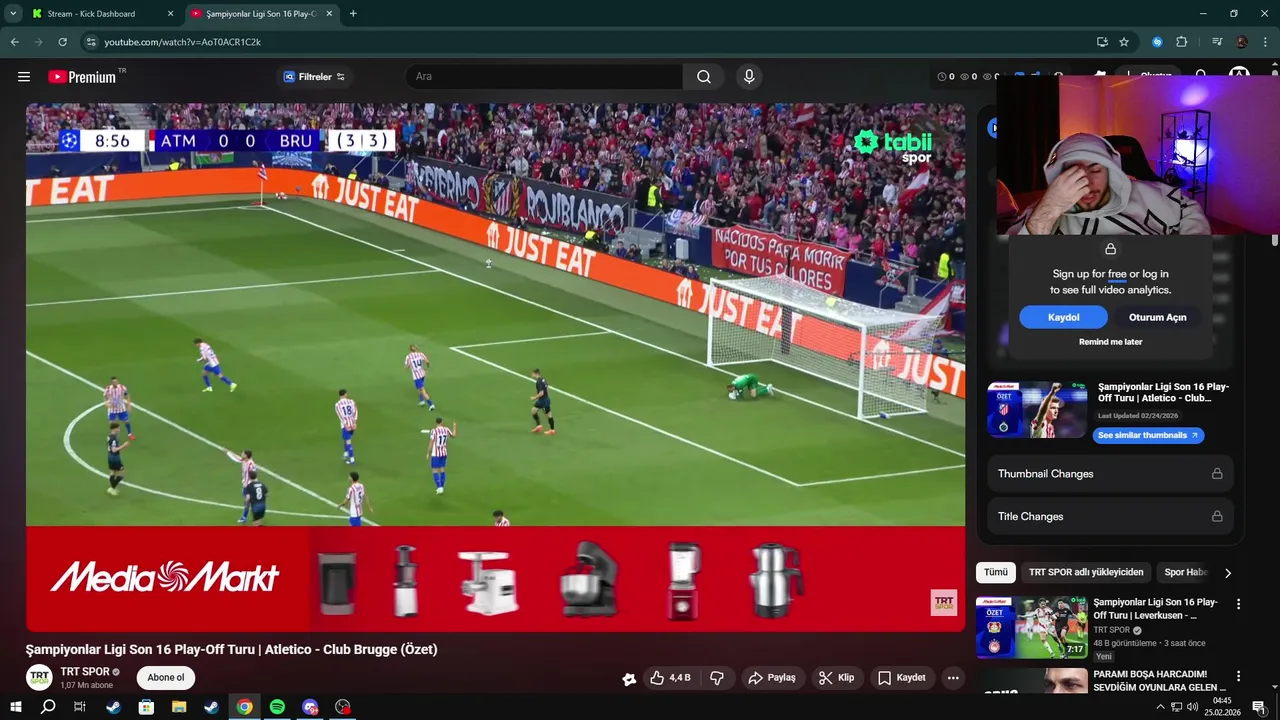This screenshot has width=1280, height=720.
Task: Open Spotify from taskbar
Action: click(x=277, y=707)
